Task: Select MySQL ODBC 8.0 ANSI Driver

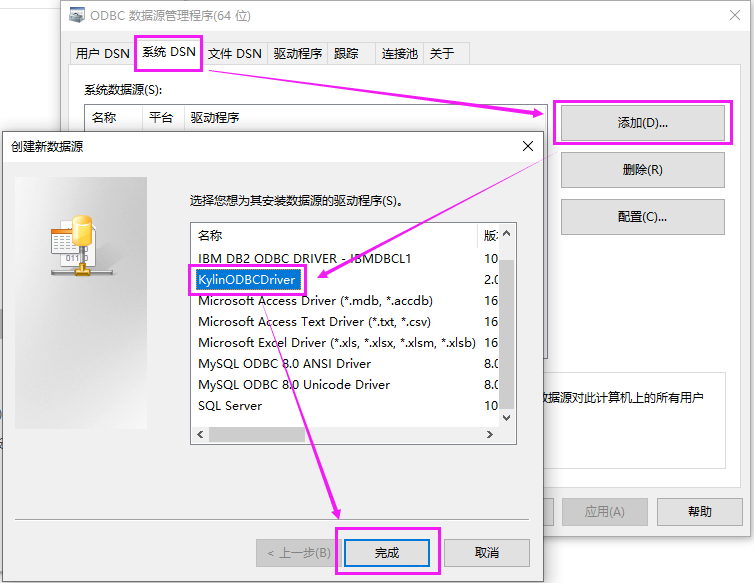Action: pos(284,364)
